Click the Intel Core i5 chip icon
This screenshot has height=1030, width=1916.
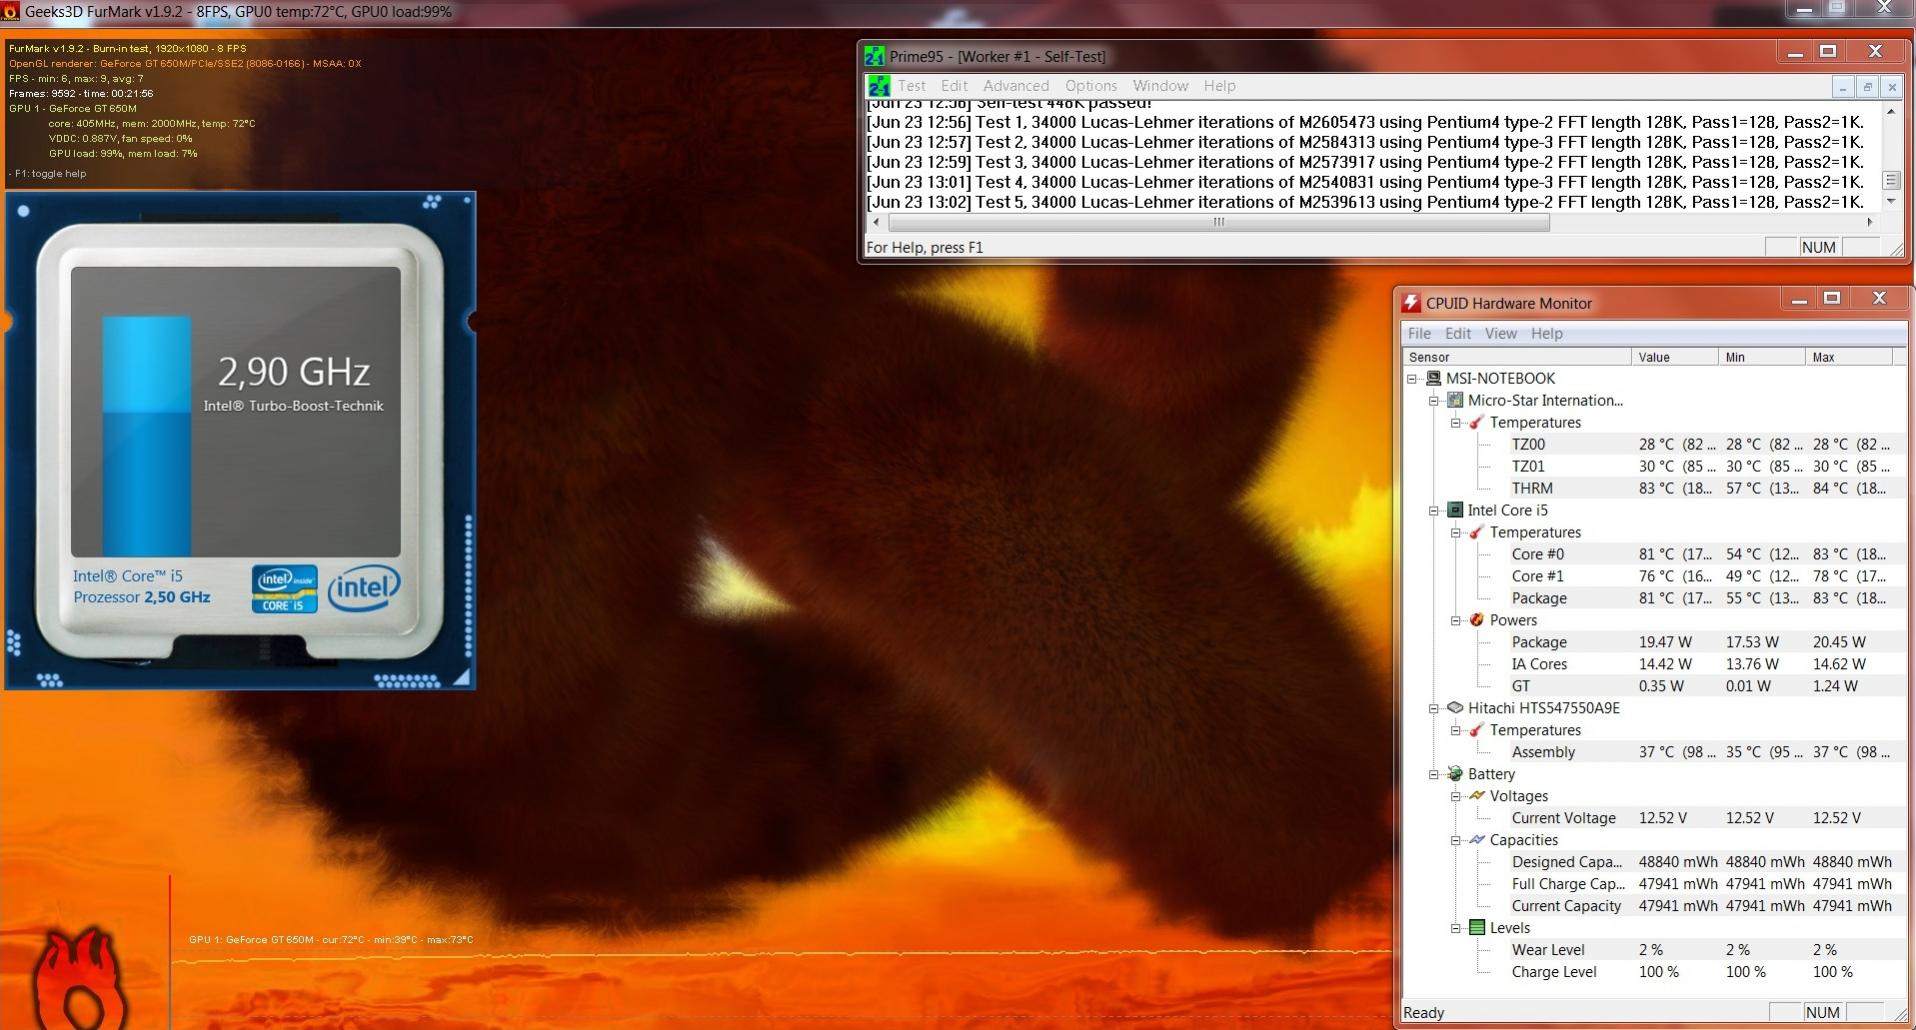1455,510
